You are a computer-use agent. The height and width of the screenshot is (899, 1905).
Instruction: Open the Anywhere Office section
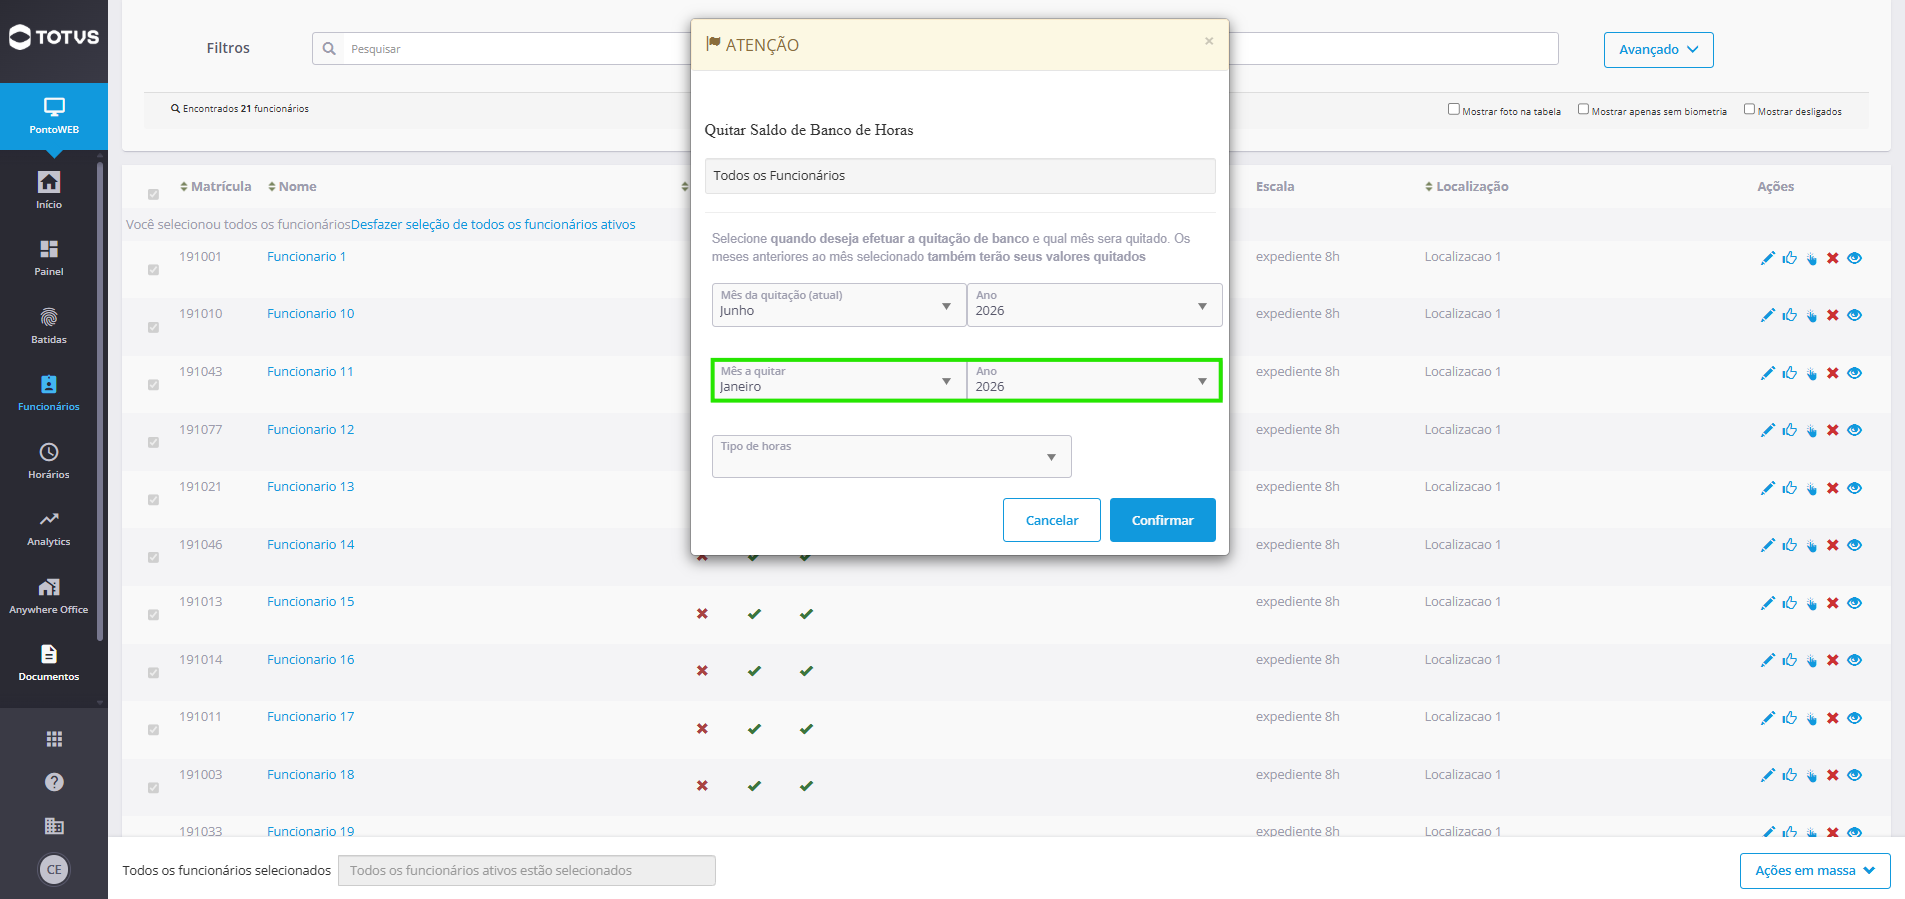click(x=49, y=595)
